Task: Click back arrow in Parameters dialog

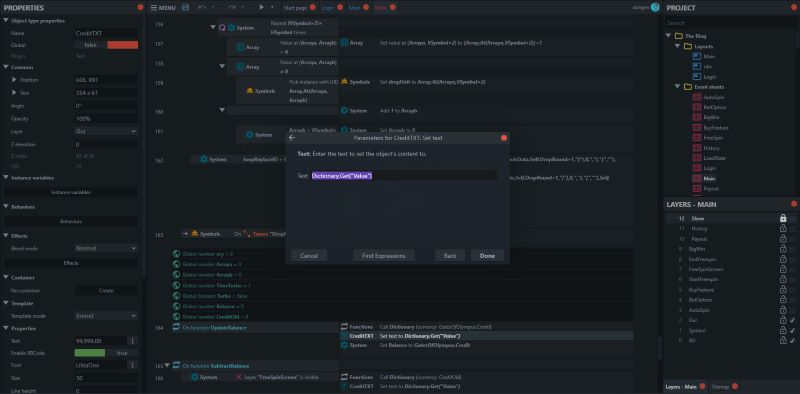Action: click(292, 138)
